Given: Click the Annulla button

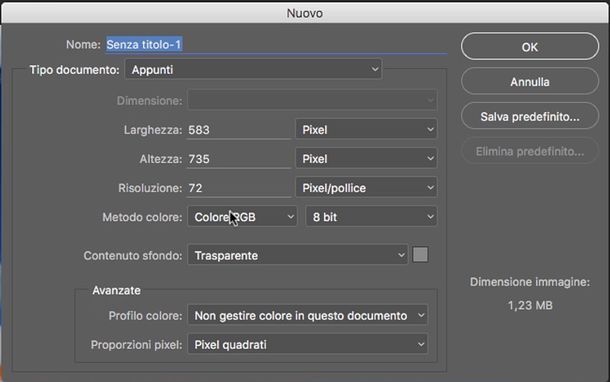Looking at the screenshot, I should tap(530, 82).
